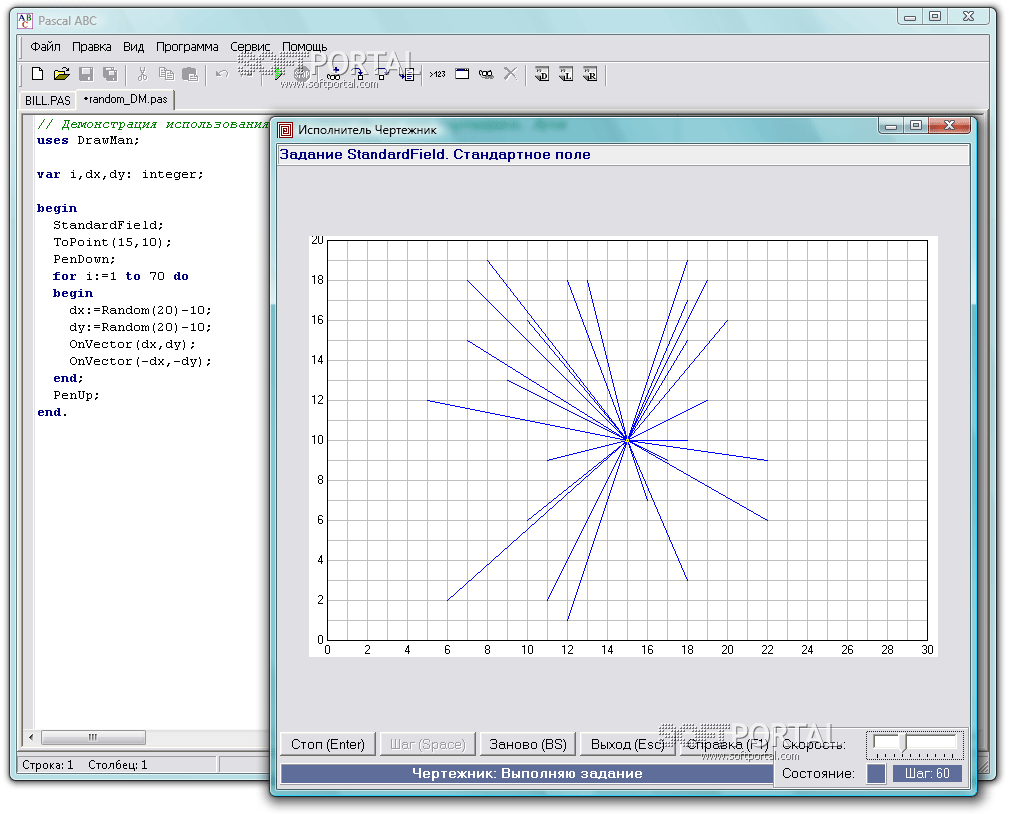Click the Undo arrow icon
Image resolution: width=1010 pixels, height=814 pixels.
[222, 74]
